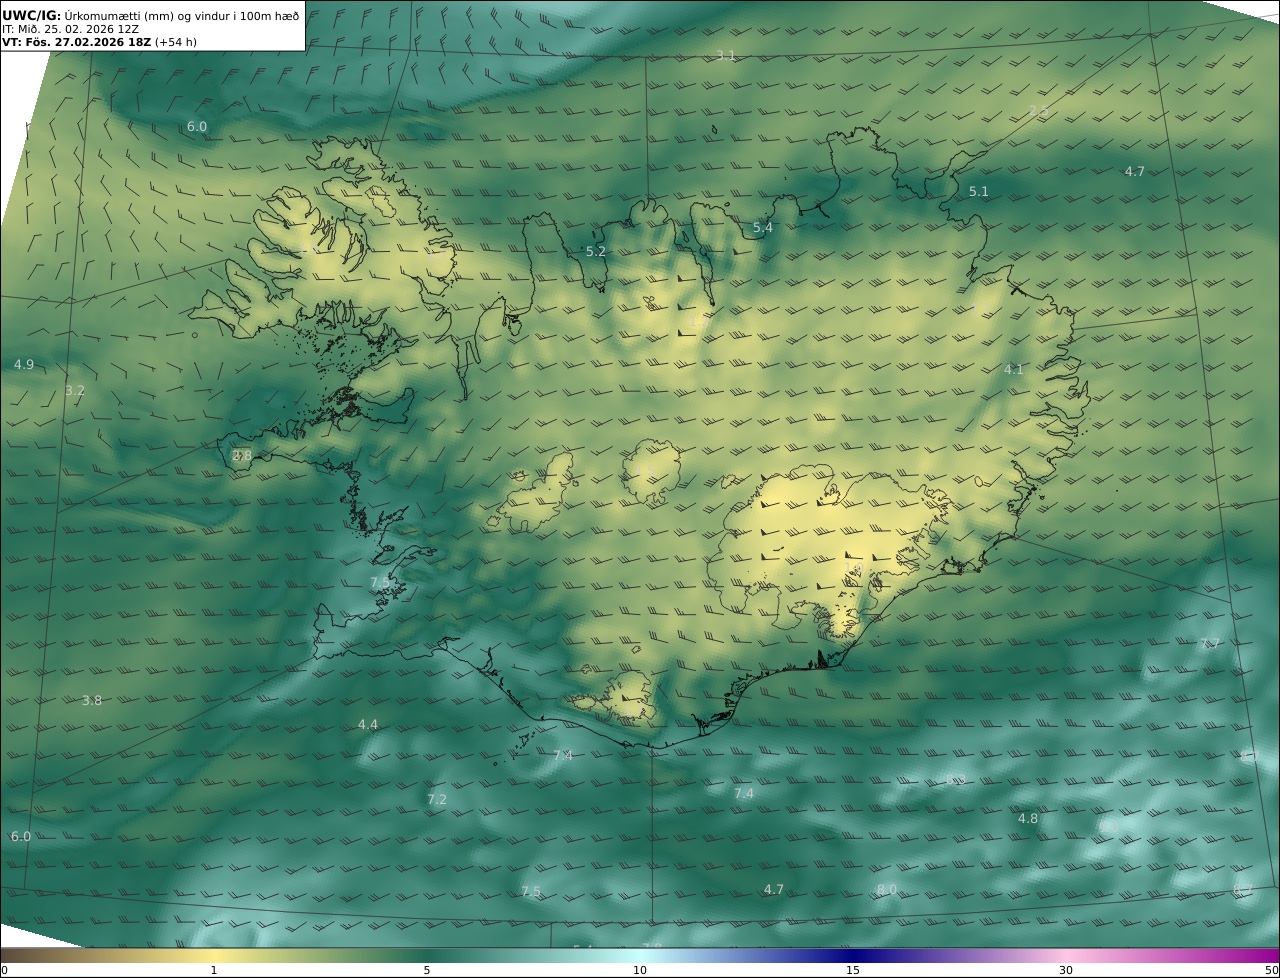Image resolution: width=1280 pixels, height=978 pixels.
Task: Click the 'UWC/IG:' label in header
Action: tap(32, 15)
